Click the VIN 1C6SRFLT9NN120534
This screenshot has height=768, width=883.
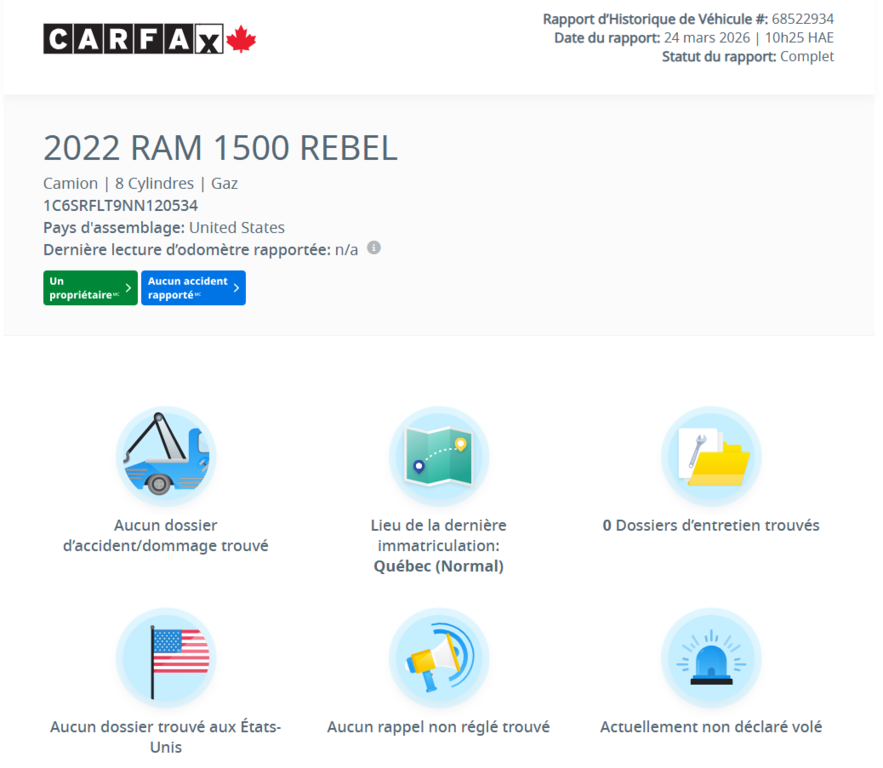[120, 205]
